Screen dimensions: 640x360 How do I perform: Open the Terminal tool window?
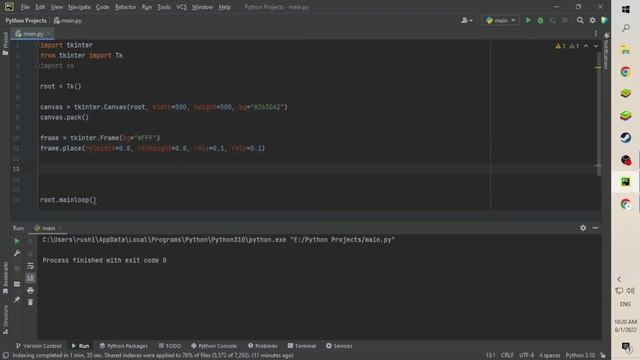coord(302,346)
